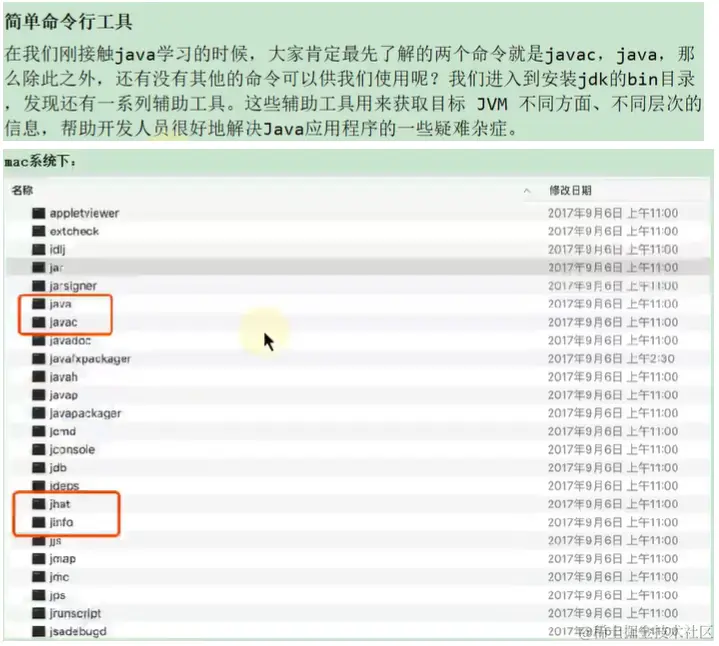
Task: Select the file name javap
Action: pos(64,395)
